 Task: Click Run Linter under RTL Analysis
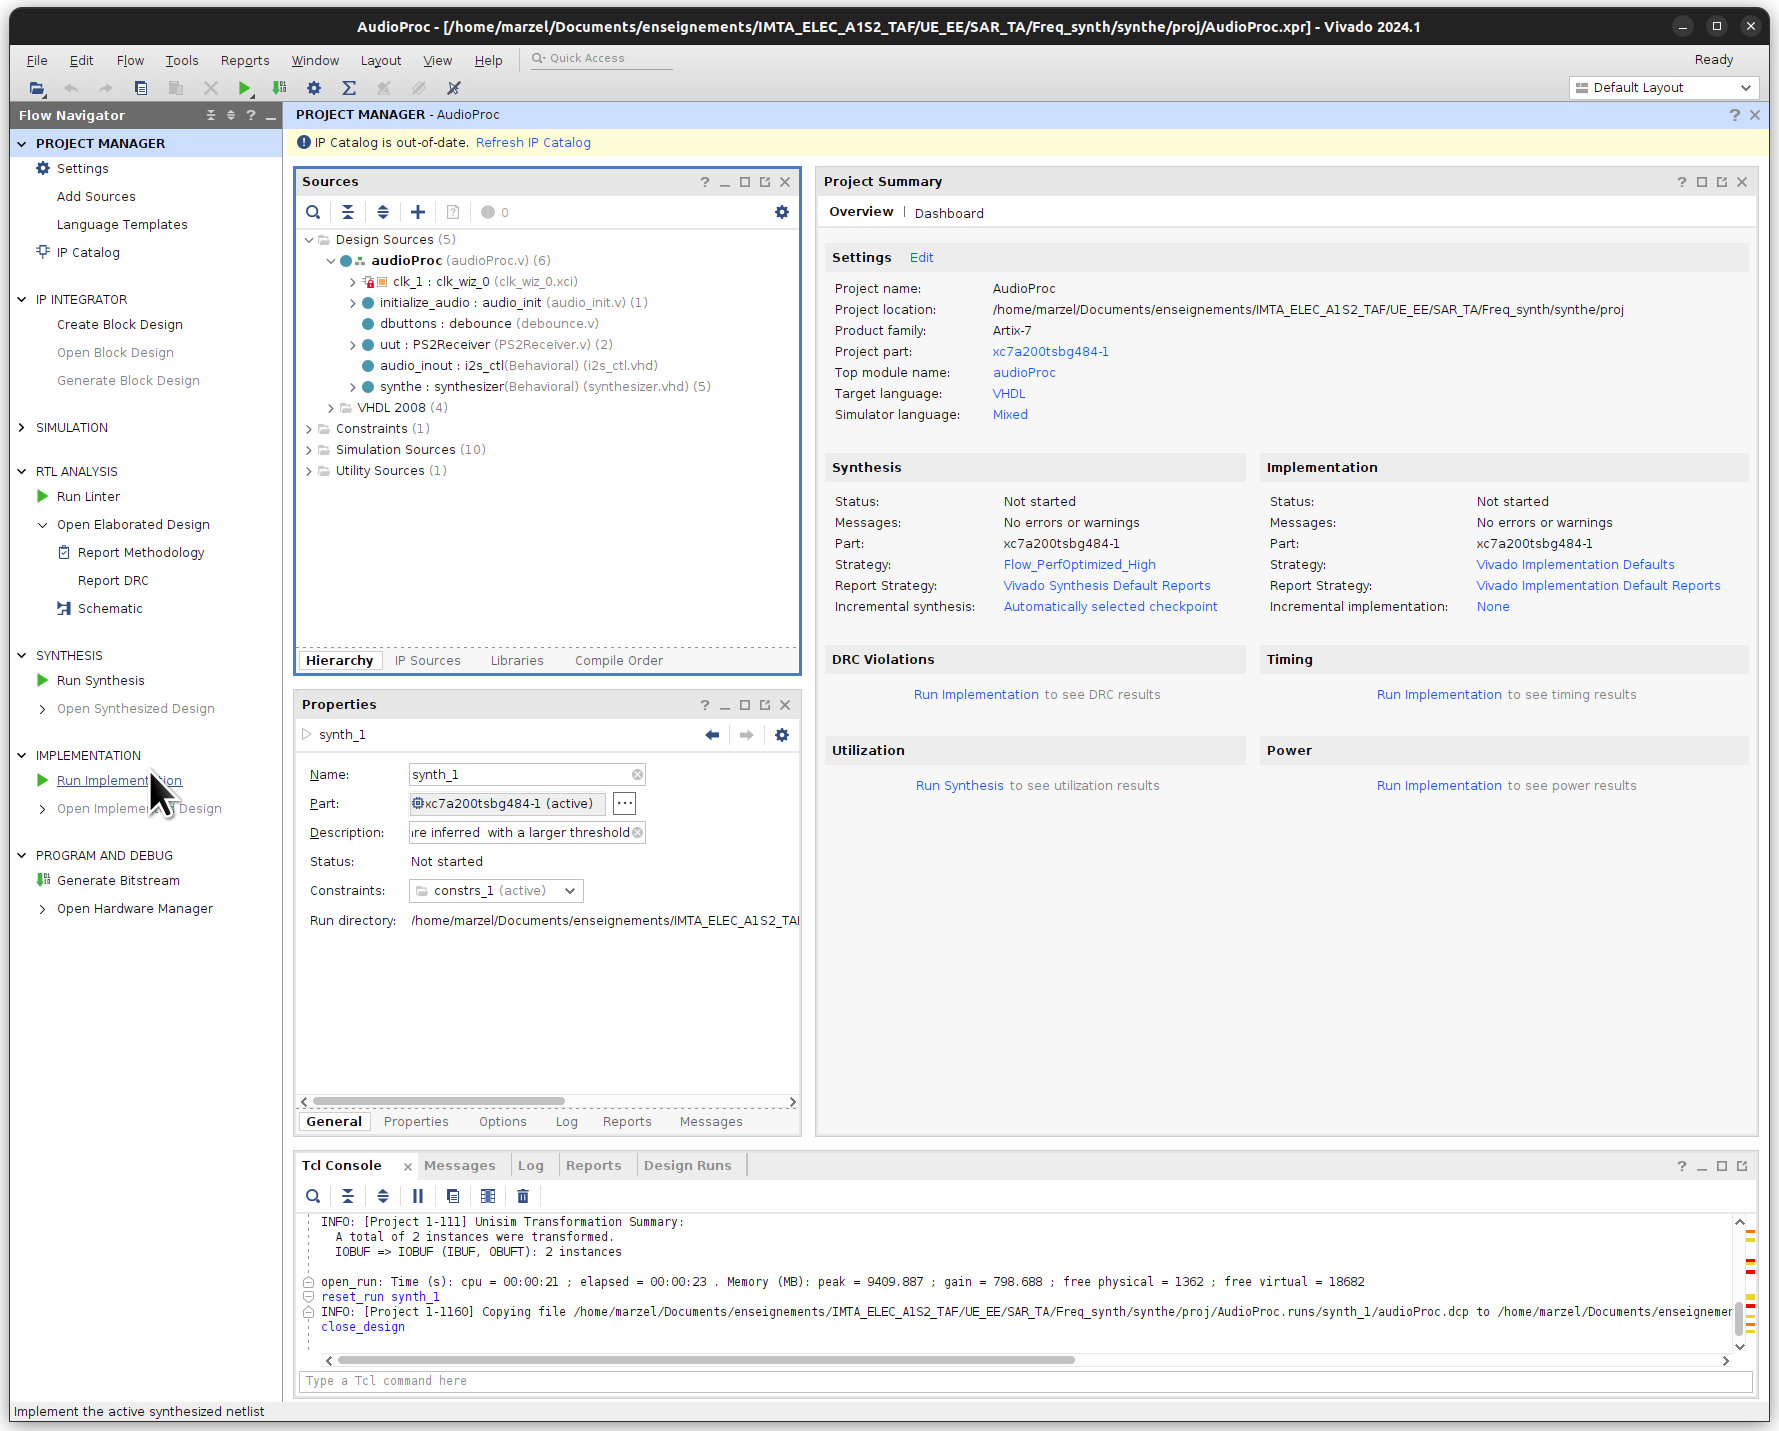pos(88,497)
